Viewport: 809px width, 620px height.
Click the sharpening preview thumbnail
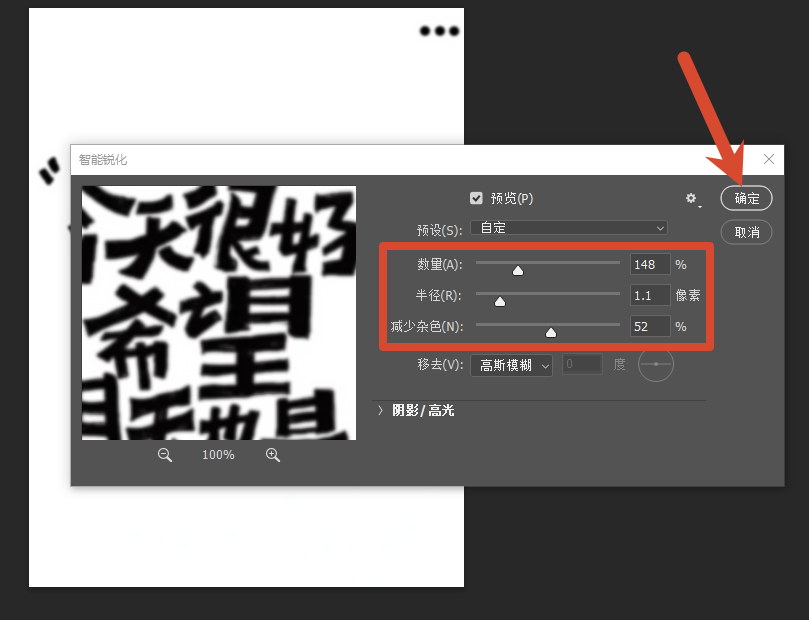coord(219,313)
